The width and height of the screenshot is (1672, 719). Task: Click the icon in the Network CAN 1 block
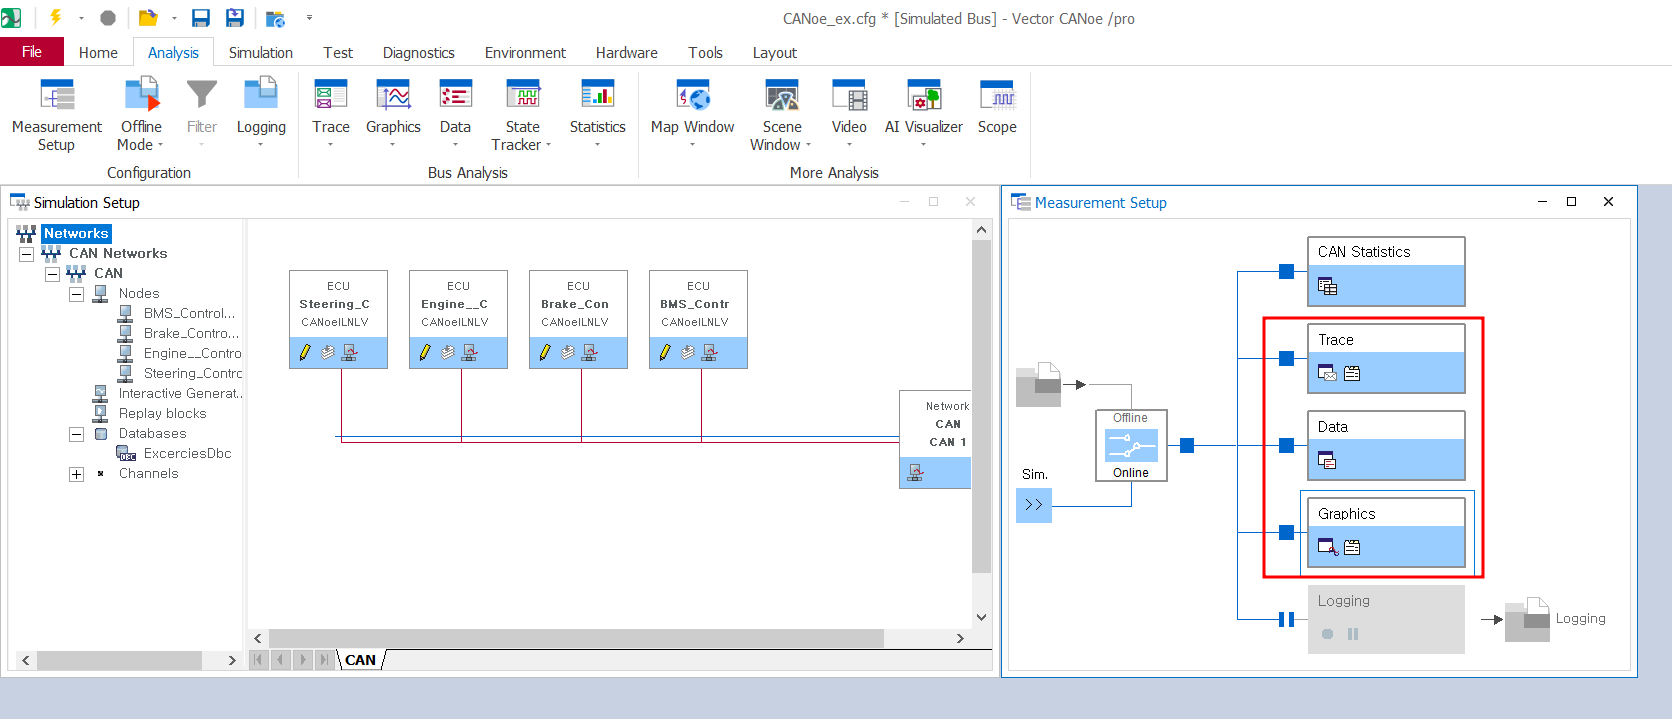(x=915, y=473)
